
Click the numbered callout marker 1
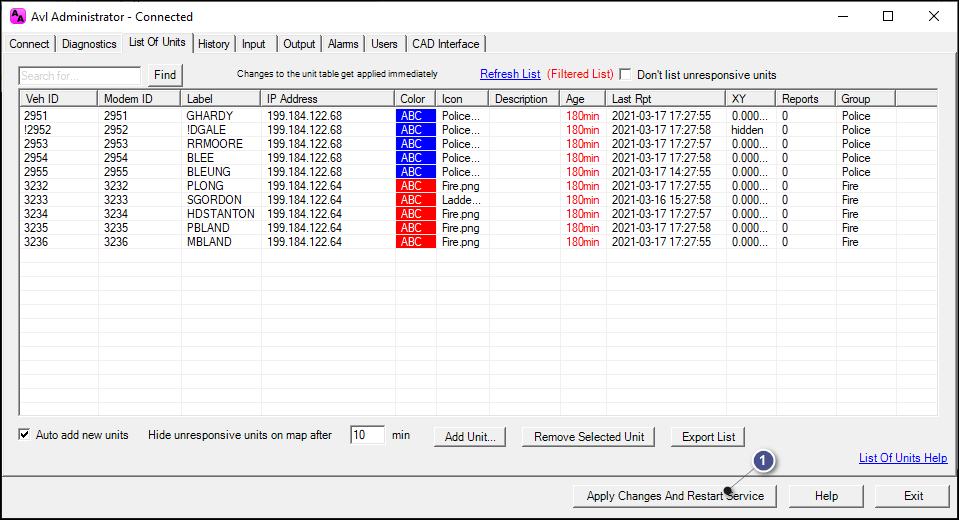pyautogui.click(x=763, y=460)
